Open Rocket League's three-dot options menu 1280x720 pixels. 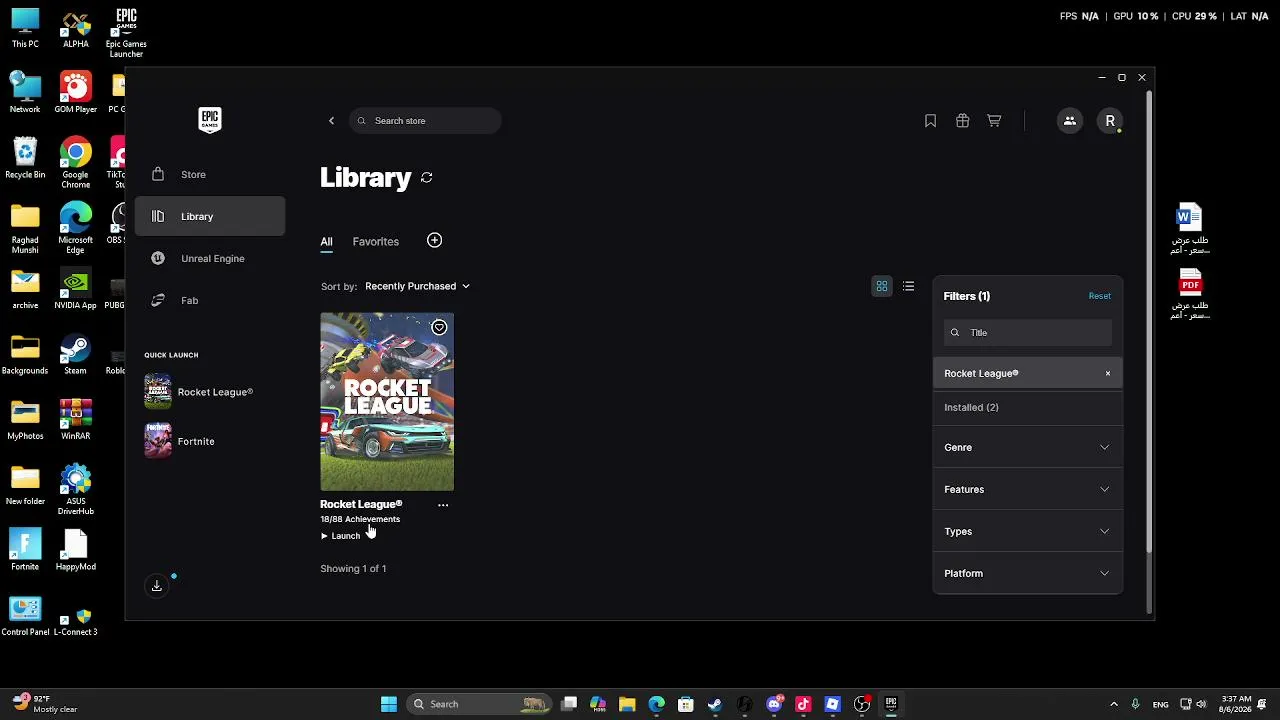(443, 505)
